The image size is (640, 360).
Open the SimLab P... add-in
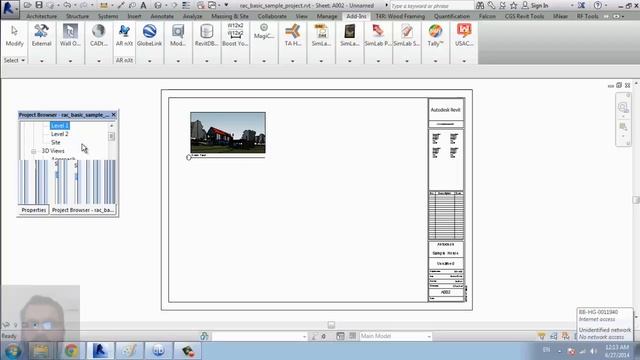tap(378, 36)
